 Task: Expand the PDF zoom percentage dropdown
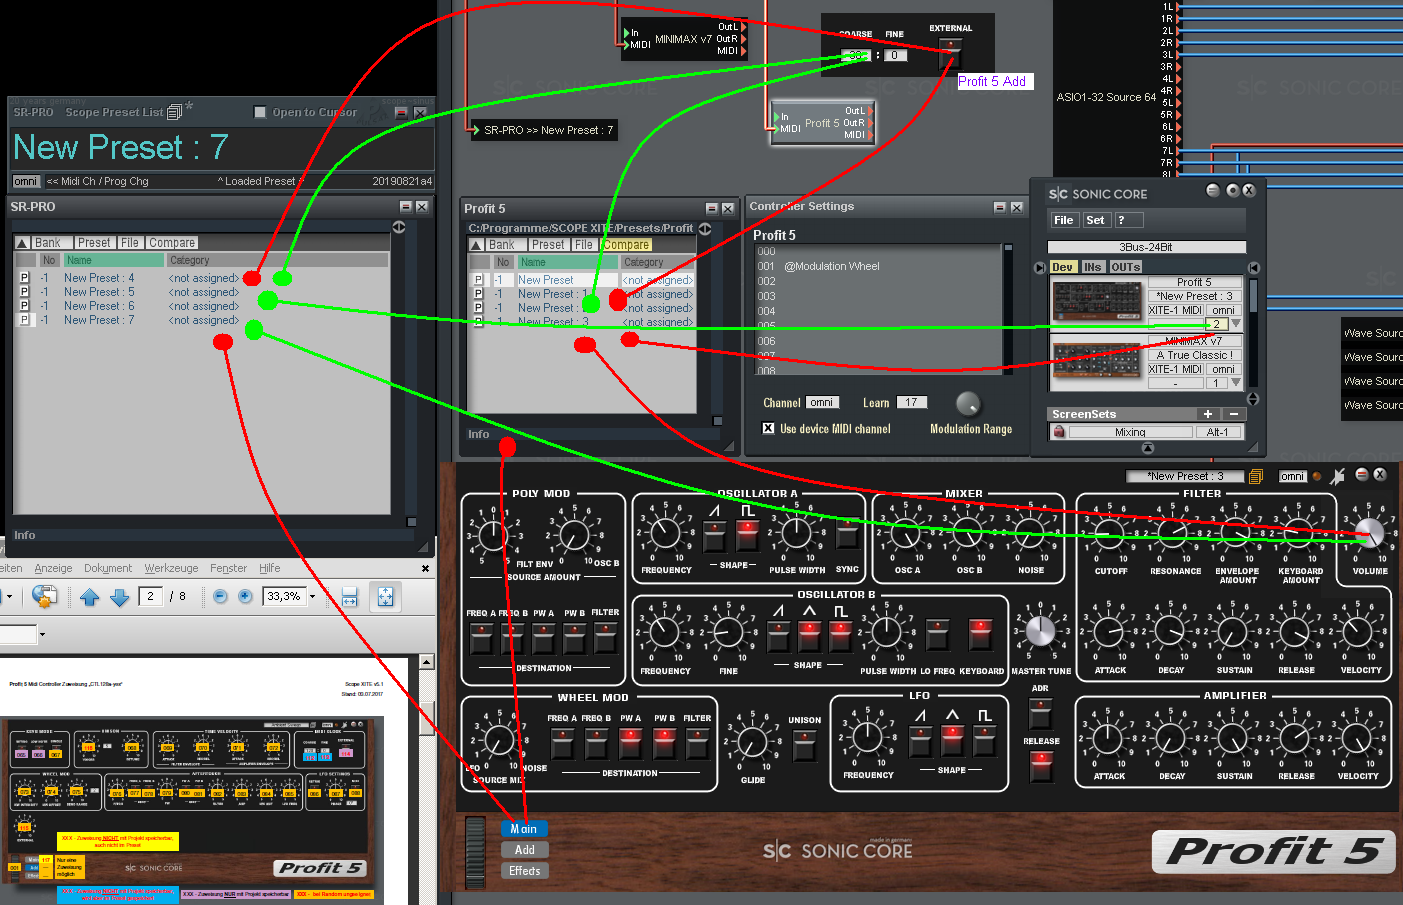click(x=312, y=596)
